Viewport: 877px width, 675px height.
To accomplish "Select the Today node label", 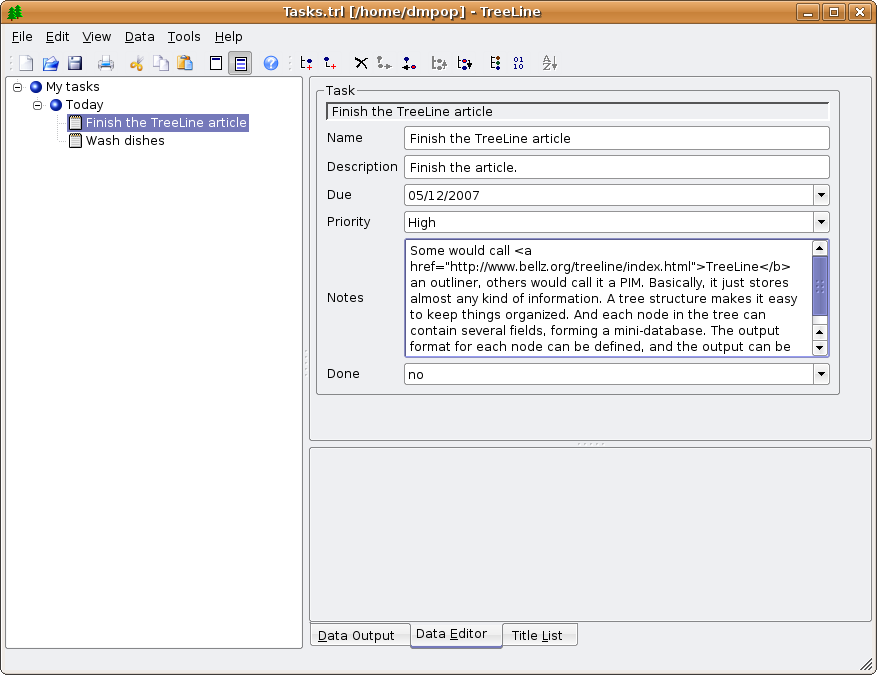I will [84, 105].
